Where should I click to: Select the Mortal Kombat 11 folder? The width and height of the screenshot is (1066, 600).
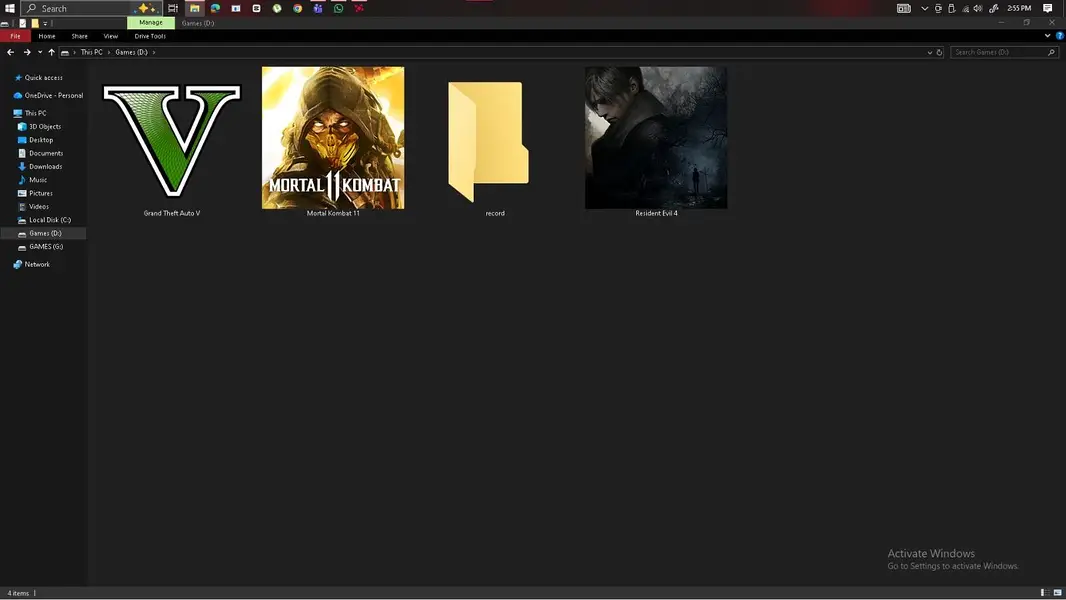click(333, 142)
